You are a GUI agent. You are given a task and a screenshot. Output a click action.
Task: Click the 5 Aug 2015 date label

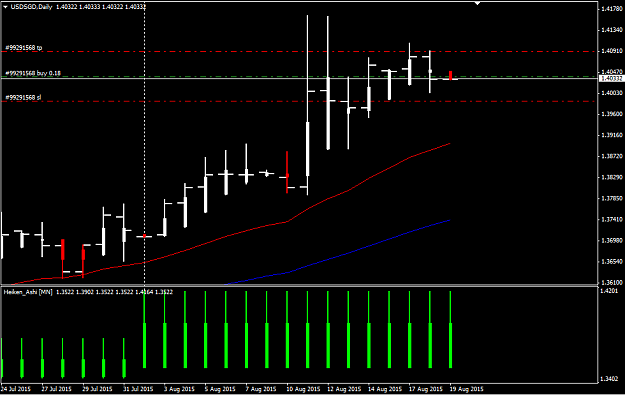220,389
